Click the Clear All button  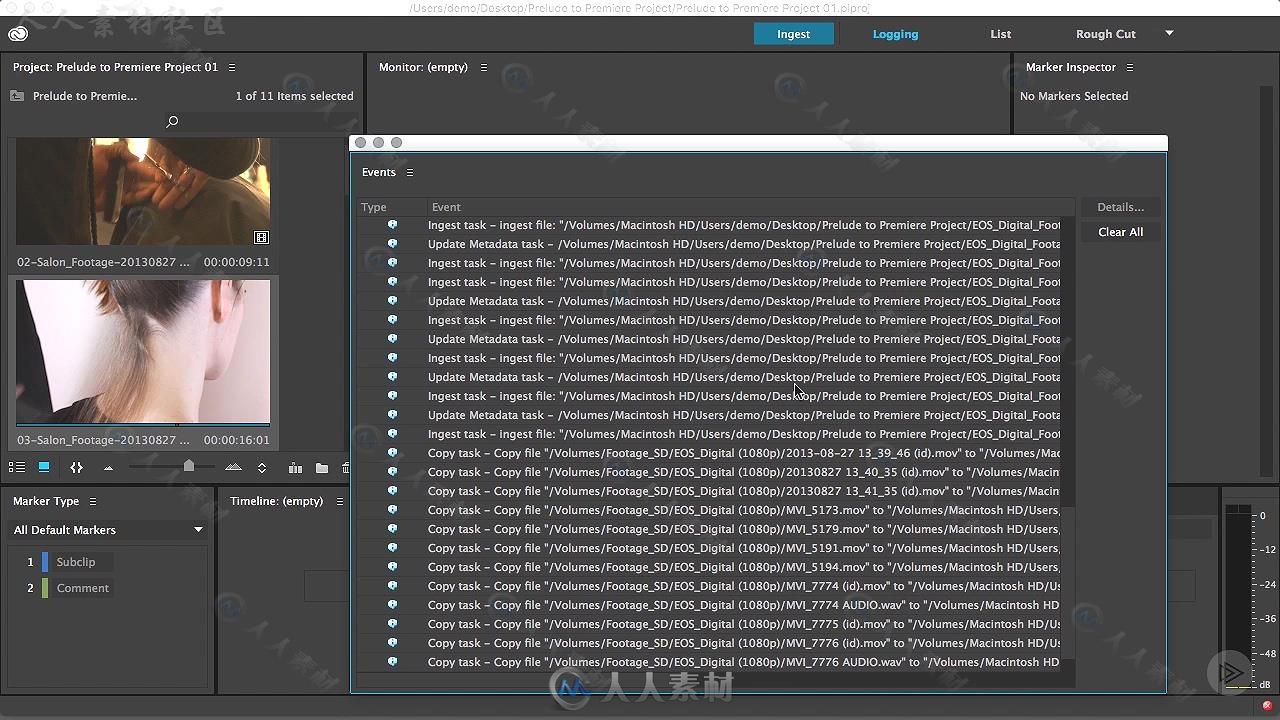click(x=1120, y=232)
